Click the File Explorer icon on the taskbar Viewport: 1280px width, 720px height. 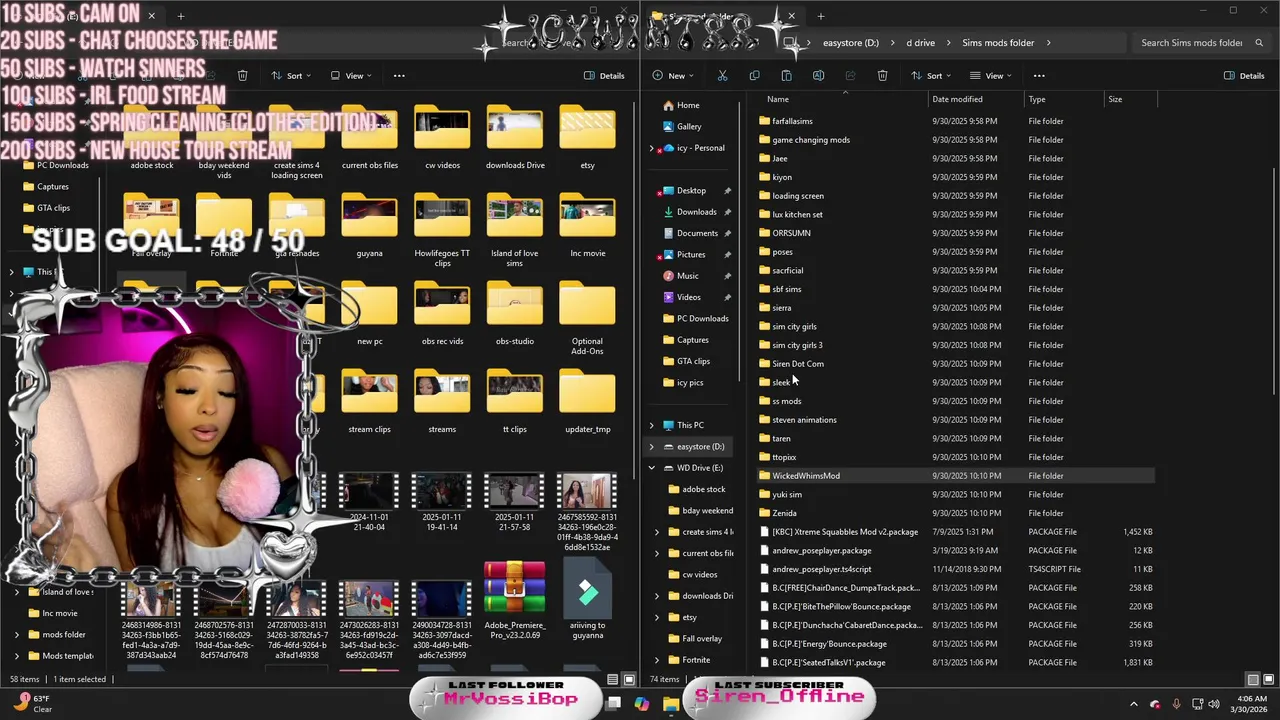pos(671,704)
